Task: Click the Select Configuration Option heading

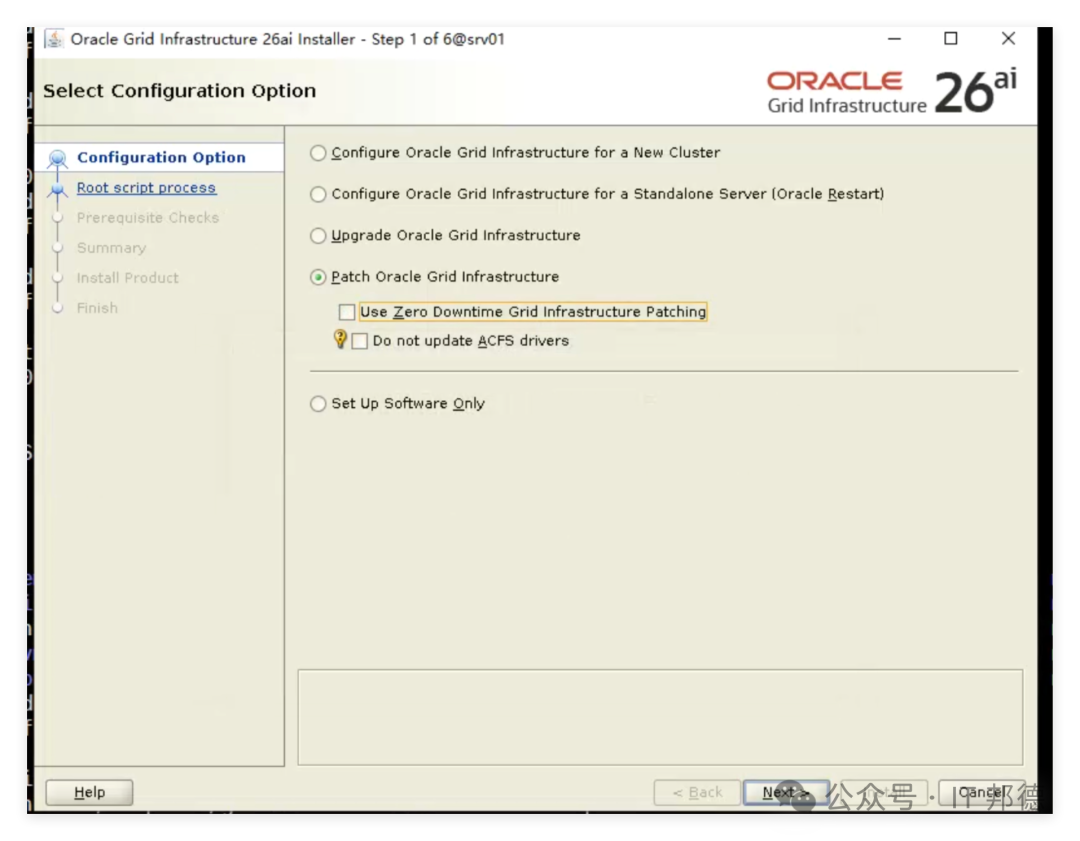Action: pyautogui.click(x=179, y=91)
